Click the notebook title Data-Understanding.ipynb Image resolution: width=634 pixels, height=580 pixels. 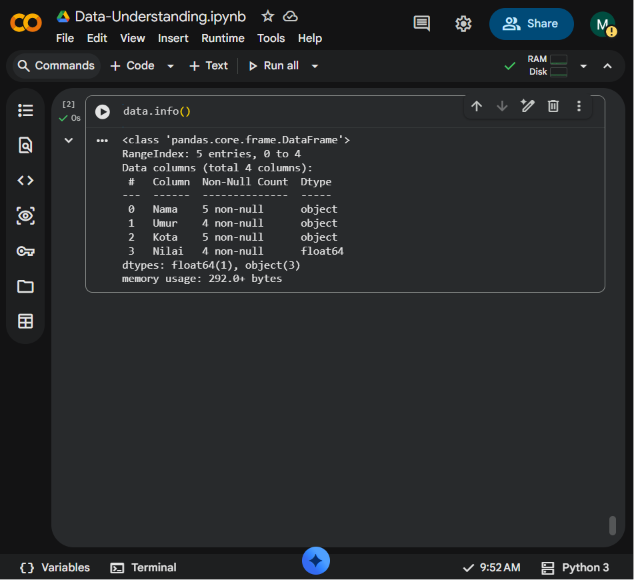point(160,17)
